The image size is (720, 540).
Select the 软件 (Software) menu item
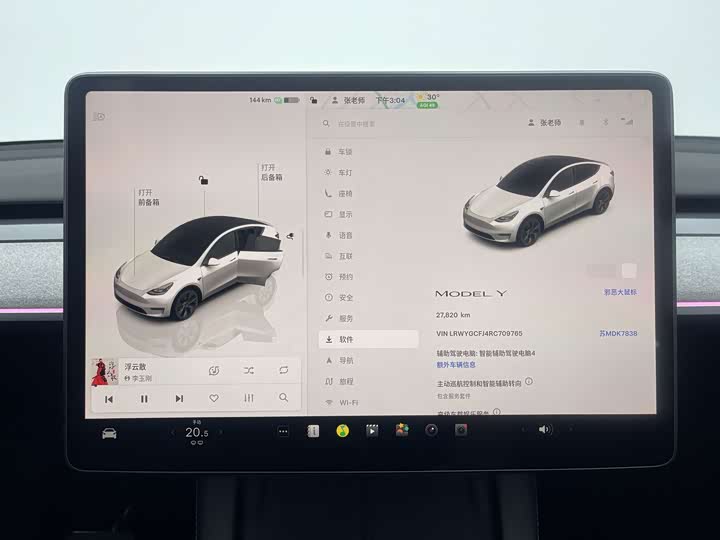368,339
